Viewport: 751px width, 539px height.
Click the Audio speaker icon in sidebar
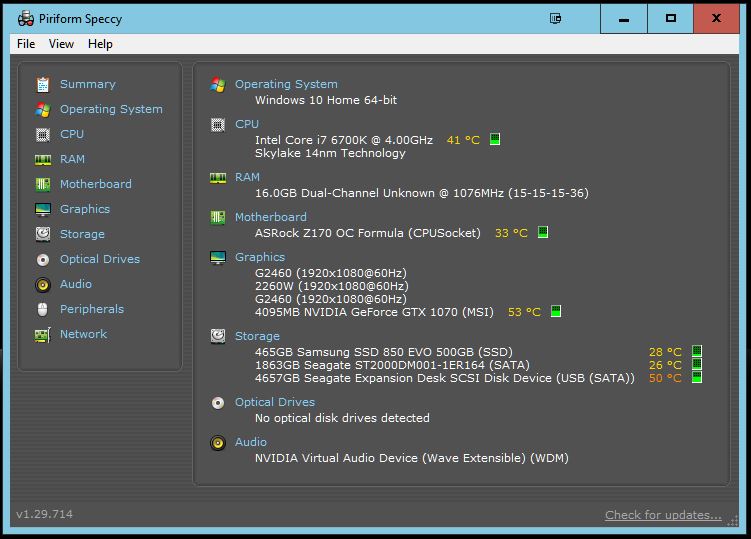(43, 285)
